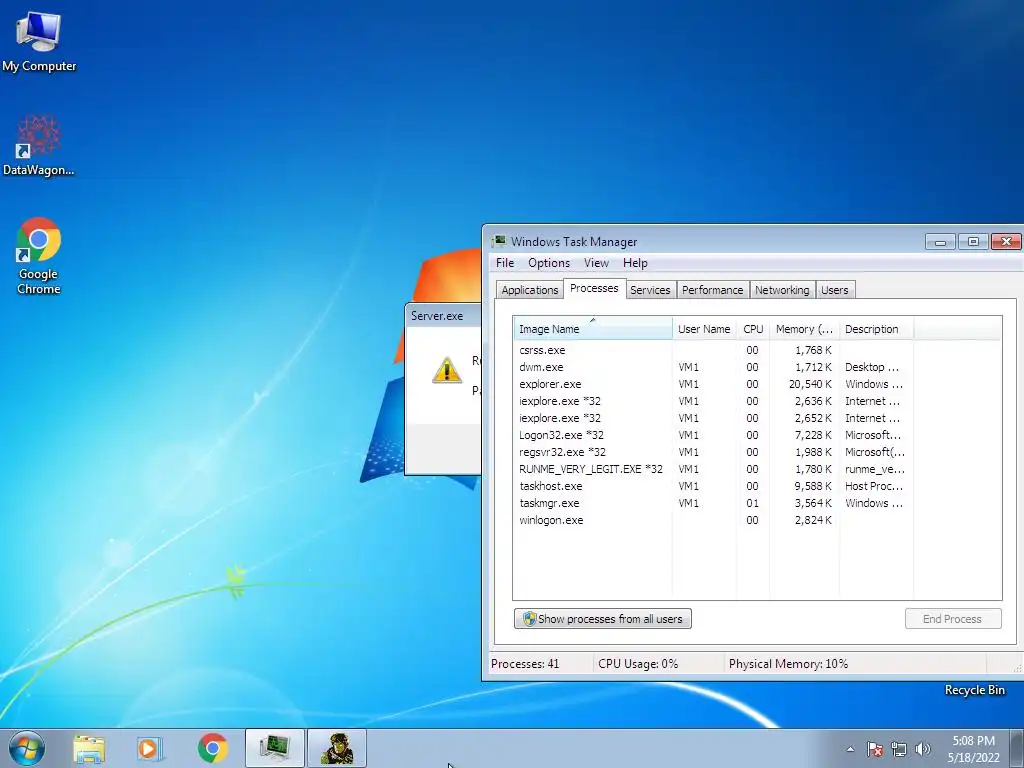Show hidden system tray icons

click(x=850, y=749)
